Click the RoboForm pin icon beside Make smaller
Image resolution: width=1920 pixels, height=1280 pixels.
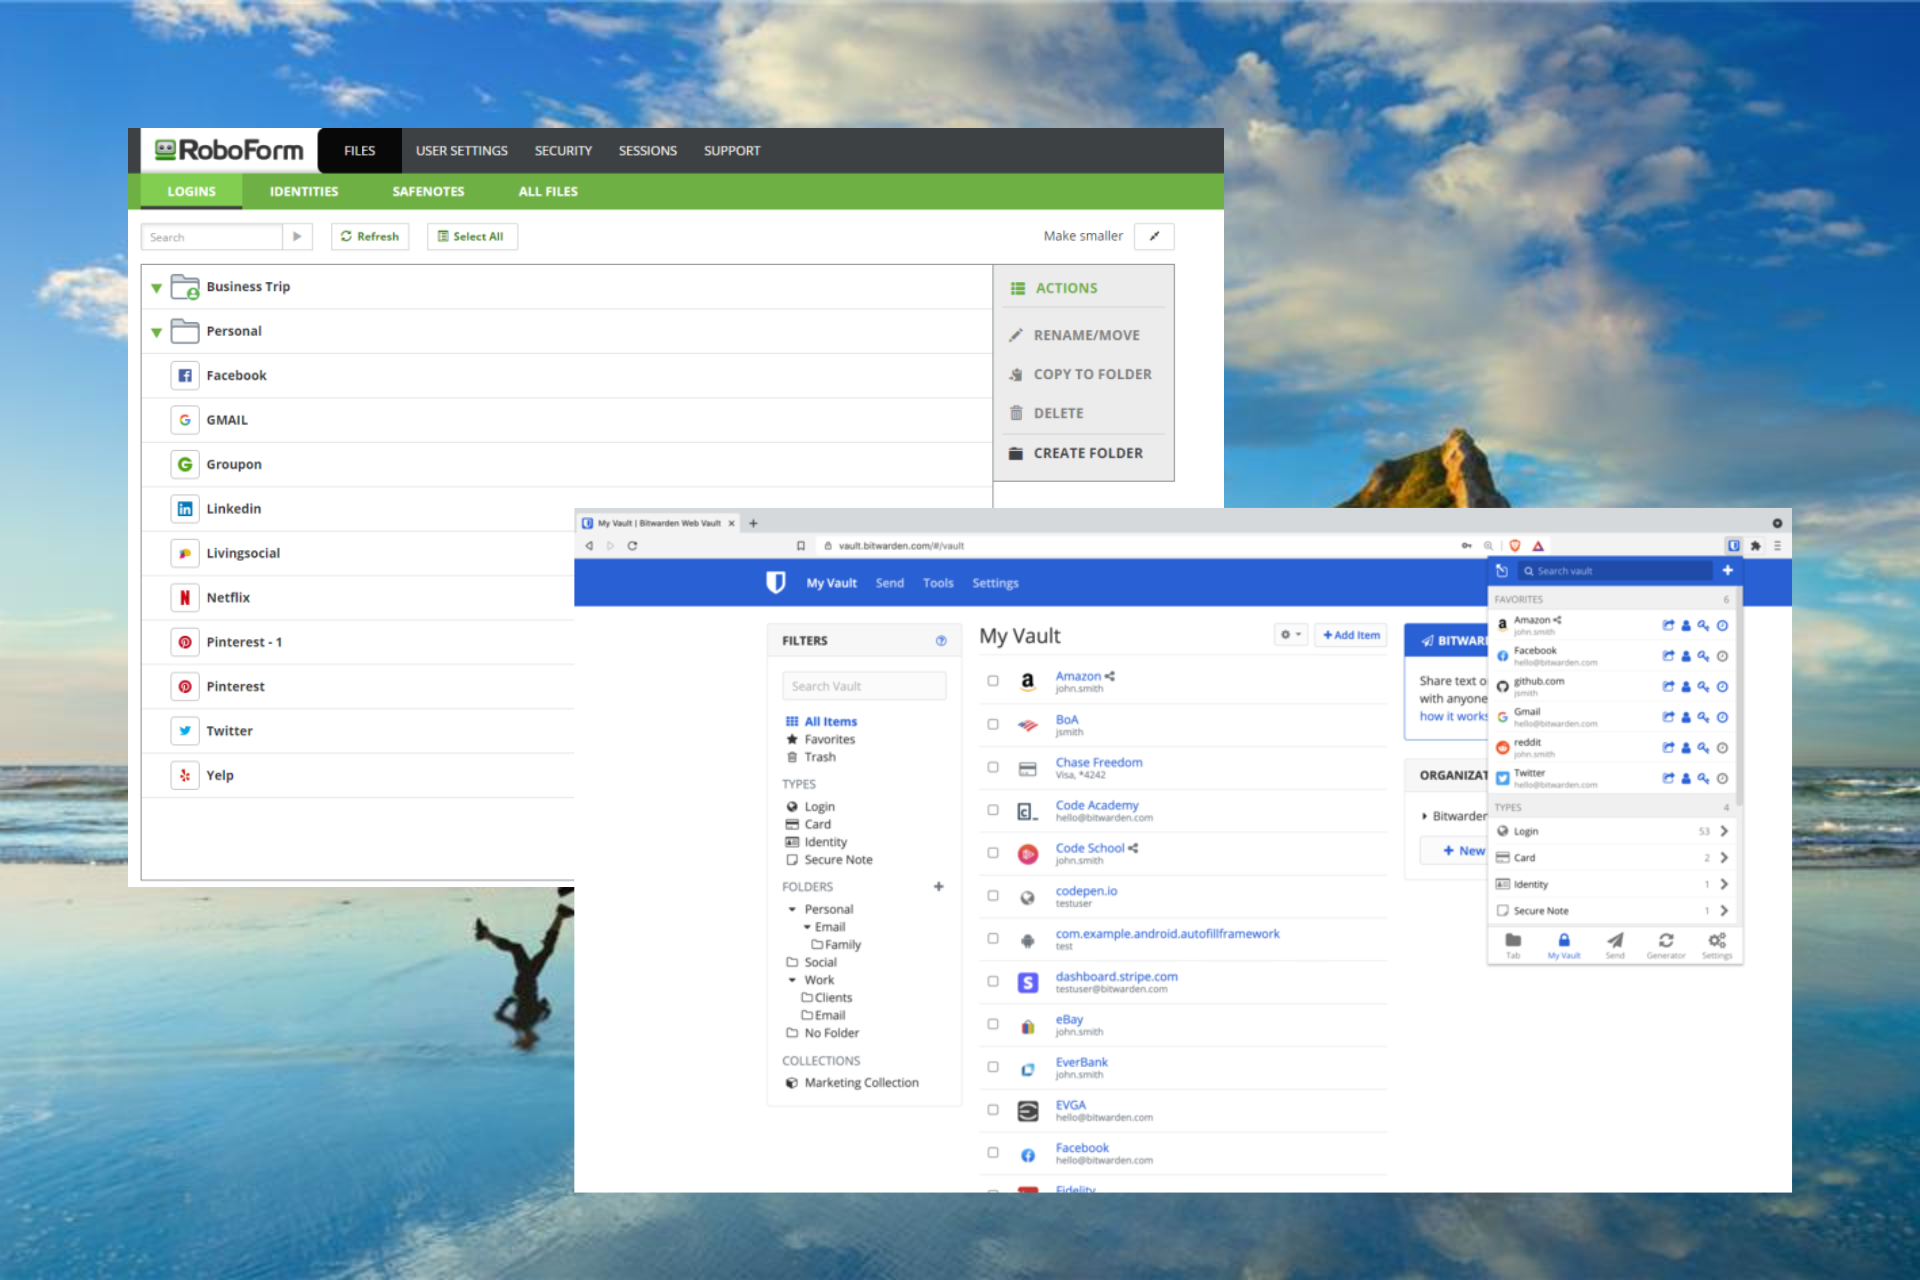(1154, 236)
